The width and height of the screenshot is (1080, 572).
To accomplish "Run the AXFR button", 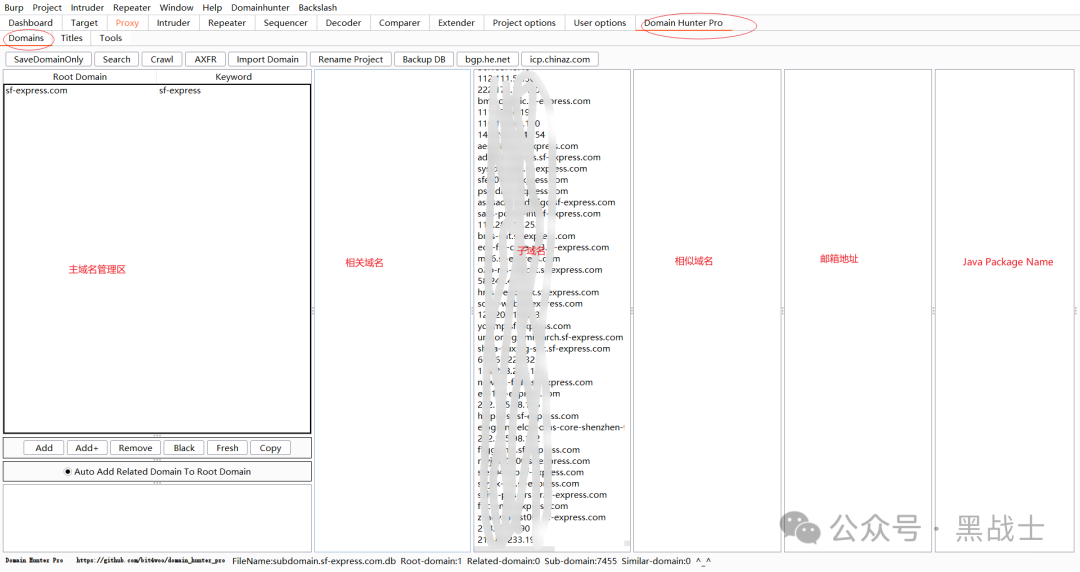I will coord(205,59).
